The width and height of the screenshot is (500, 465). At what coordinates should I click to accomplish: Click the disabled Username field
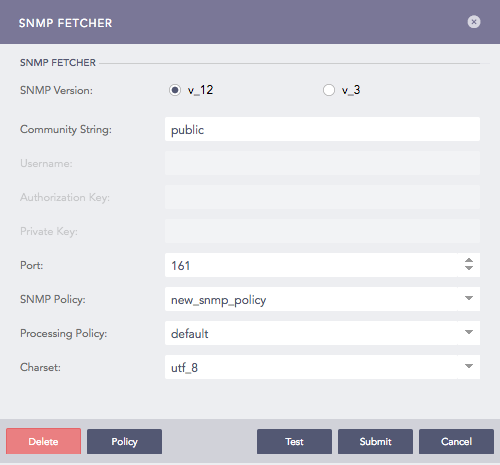(x=322, y=163)
